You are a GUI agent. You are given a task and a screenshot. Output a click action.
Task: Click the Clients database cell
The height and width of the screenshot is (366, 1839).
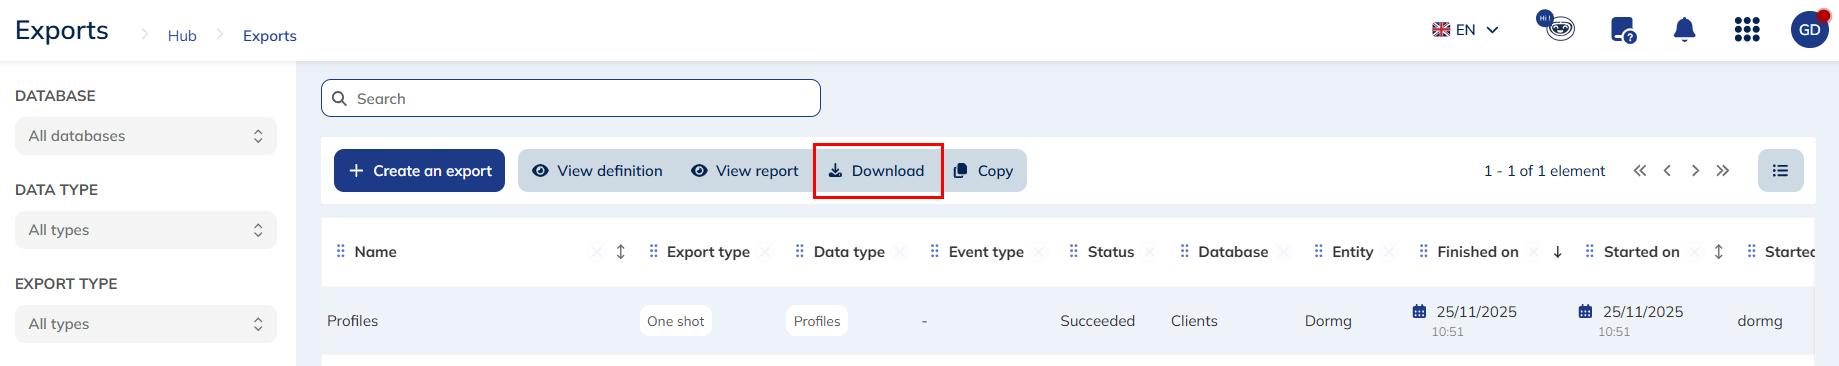(x=1194, y=321)
